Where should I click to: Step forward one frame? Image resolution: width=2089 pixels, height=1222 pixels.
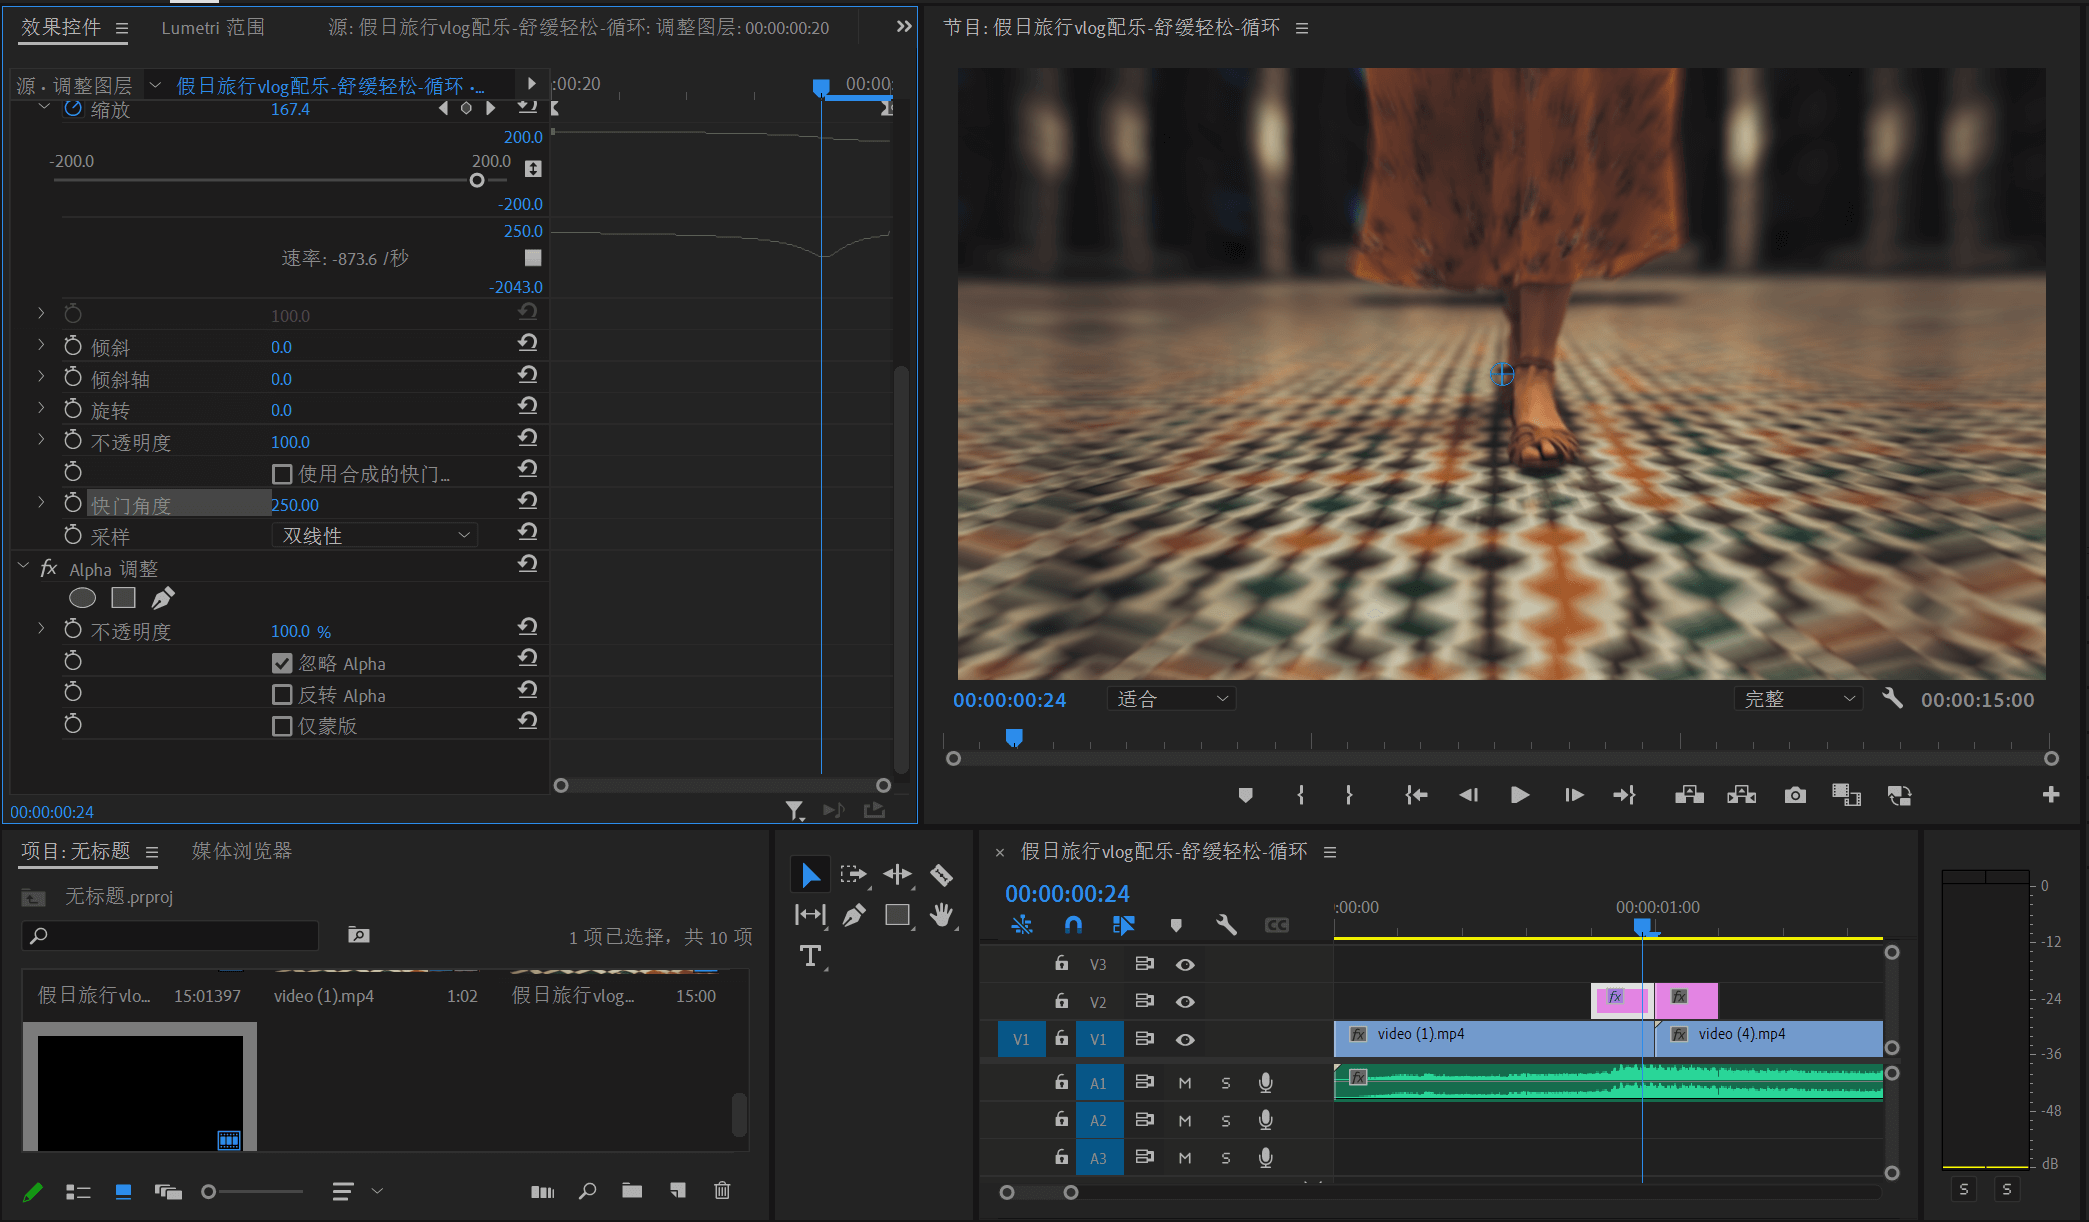(x=1574, y=795)
